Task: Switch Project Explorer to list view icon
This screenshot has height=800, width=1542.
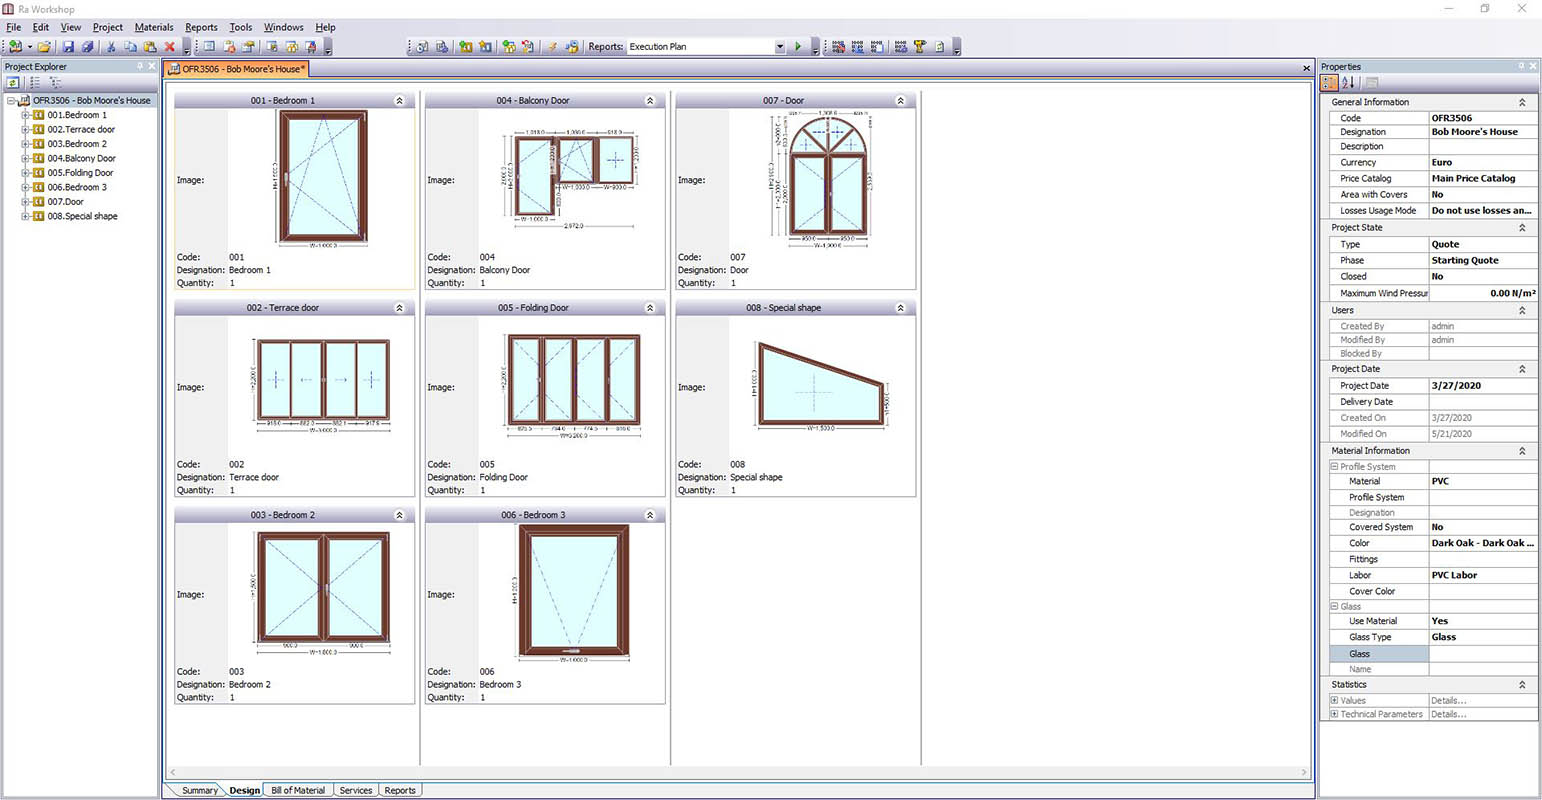Action: click(35, 83)
